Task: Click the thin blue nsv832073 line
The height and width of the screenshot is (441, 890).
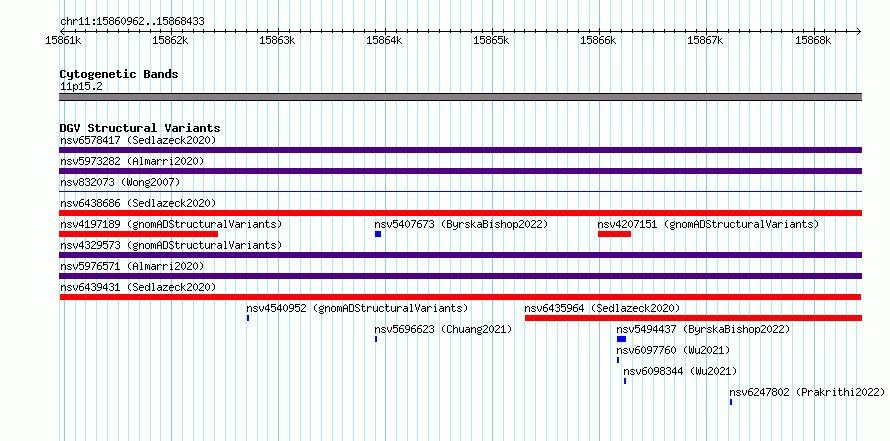Action: pos(460,192)
